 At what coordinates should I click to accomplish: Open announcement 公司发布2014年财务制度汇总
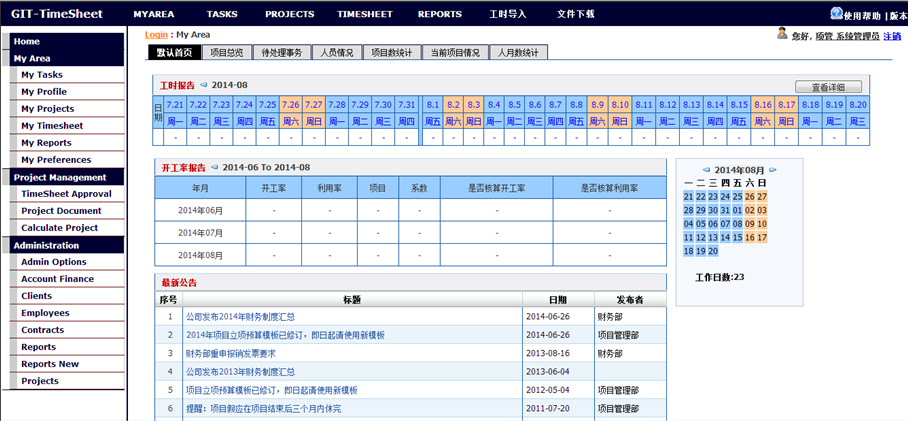point(238,316)
